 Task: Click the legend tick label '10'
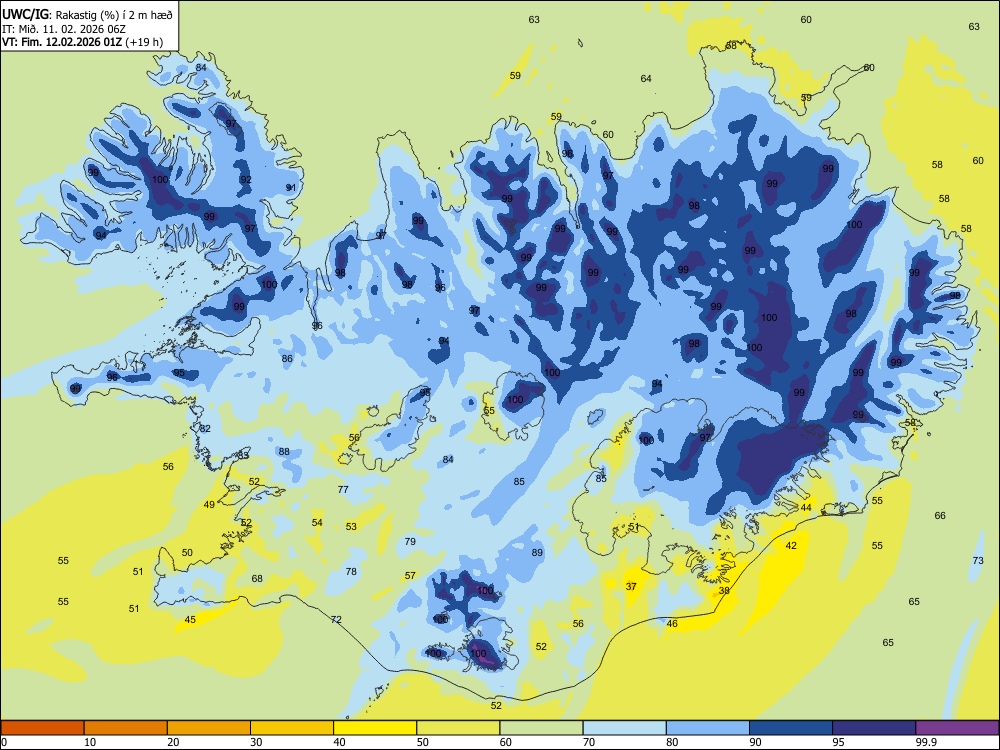click(x=90, y=742)
